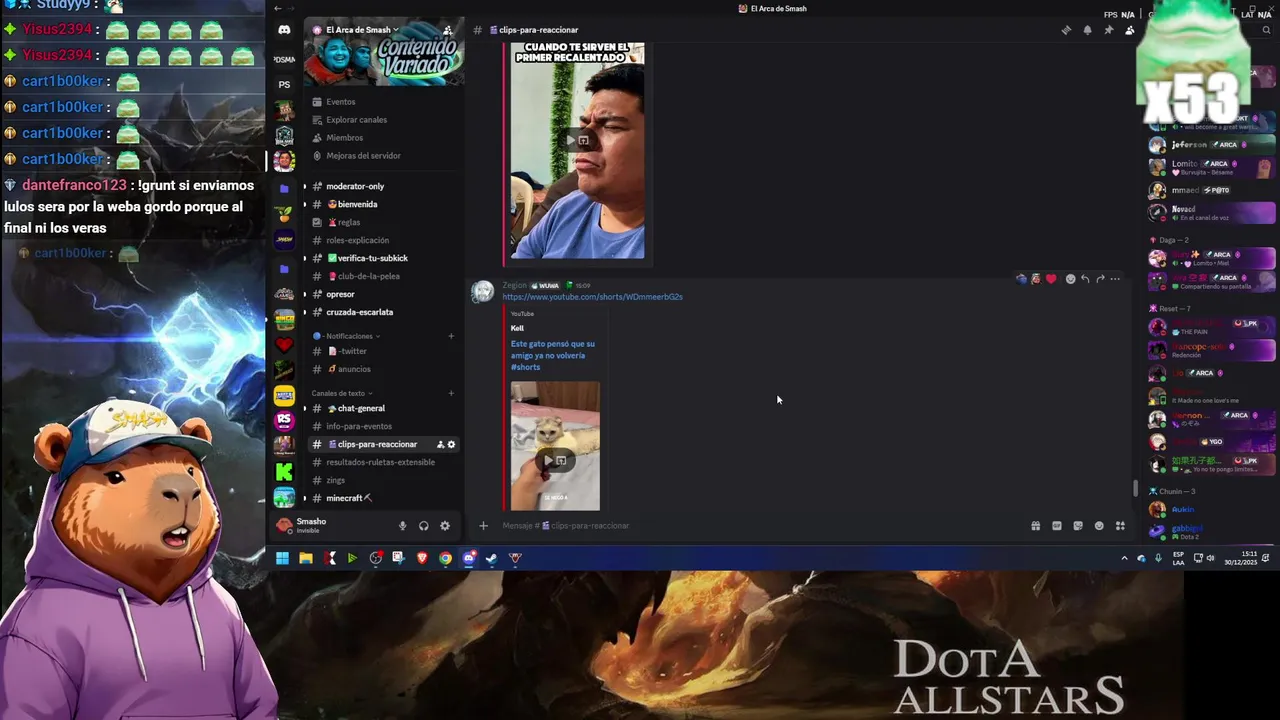This screenshot has height=720, width=1280.
Task: Open Eventos in server sidebar
Action: pos(383,102)
